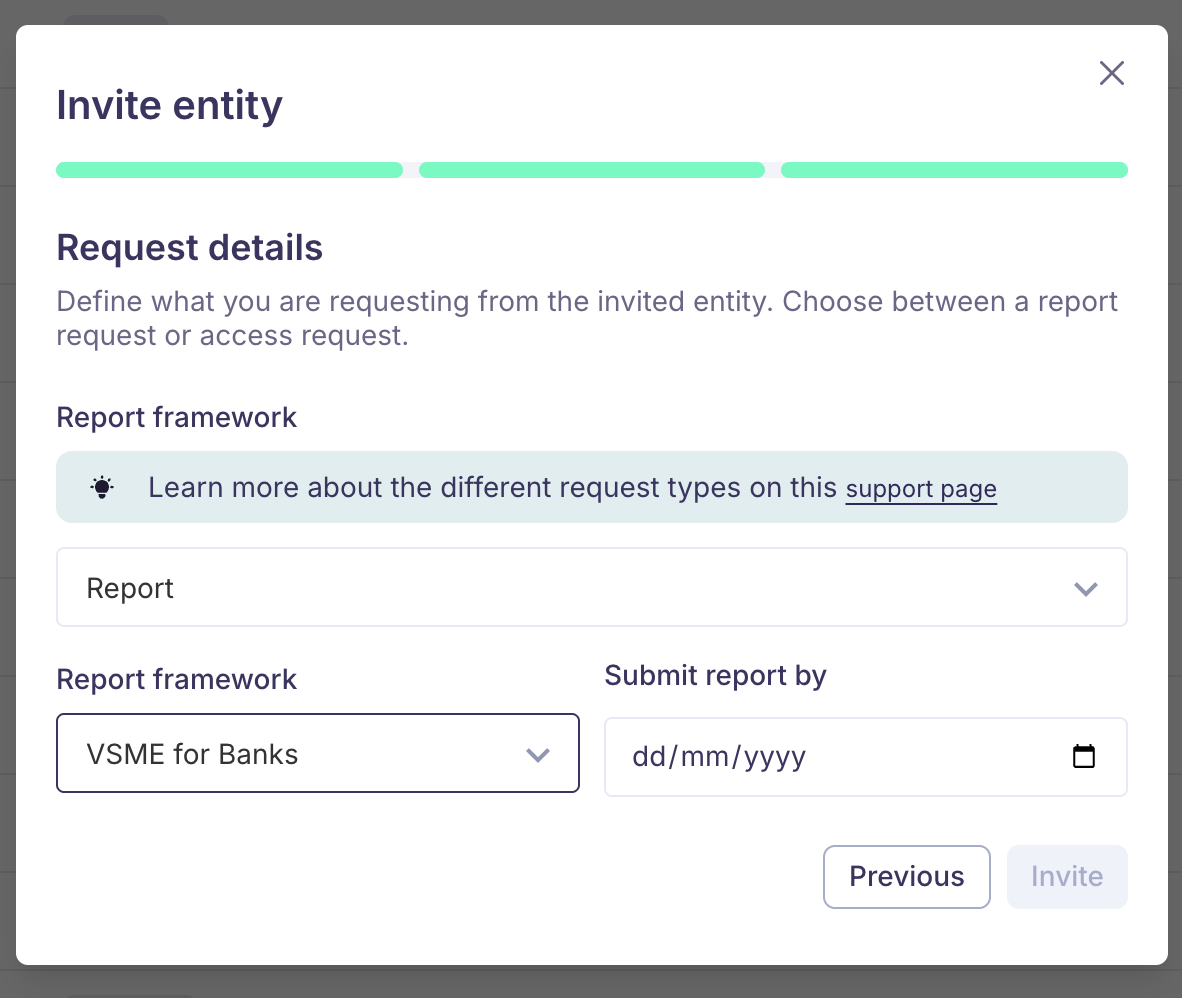Image resolution: width=1182 pixels, height=998 pixels.
Task: Open the calendar picker icon
Action: [1084, 757]
